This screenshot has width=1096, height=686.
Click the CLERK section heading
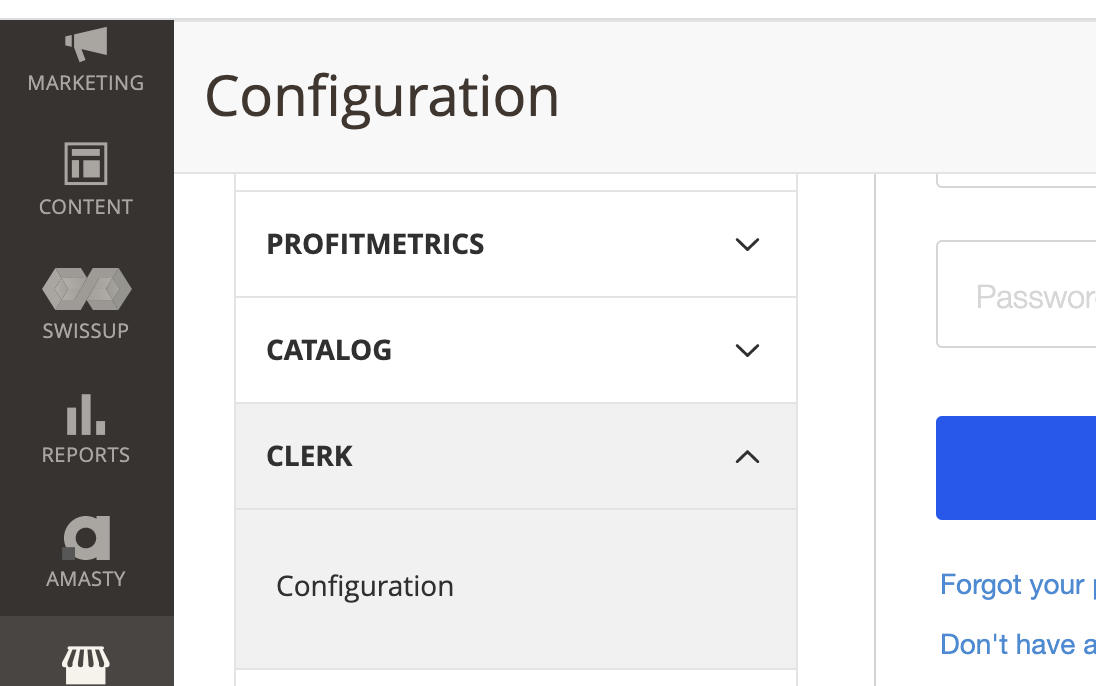coord(310,456)
